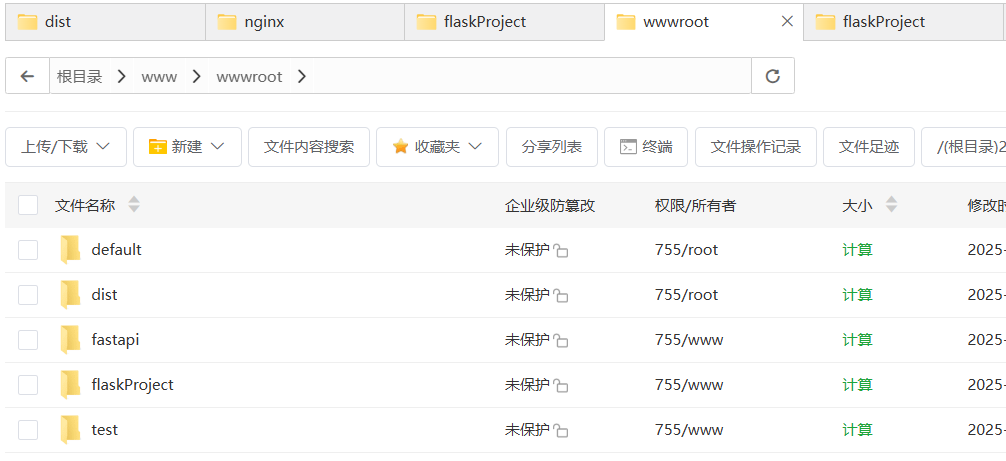
Task: Click the star icon on 收藏夹
Action: (400, 147)
